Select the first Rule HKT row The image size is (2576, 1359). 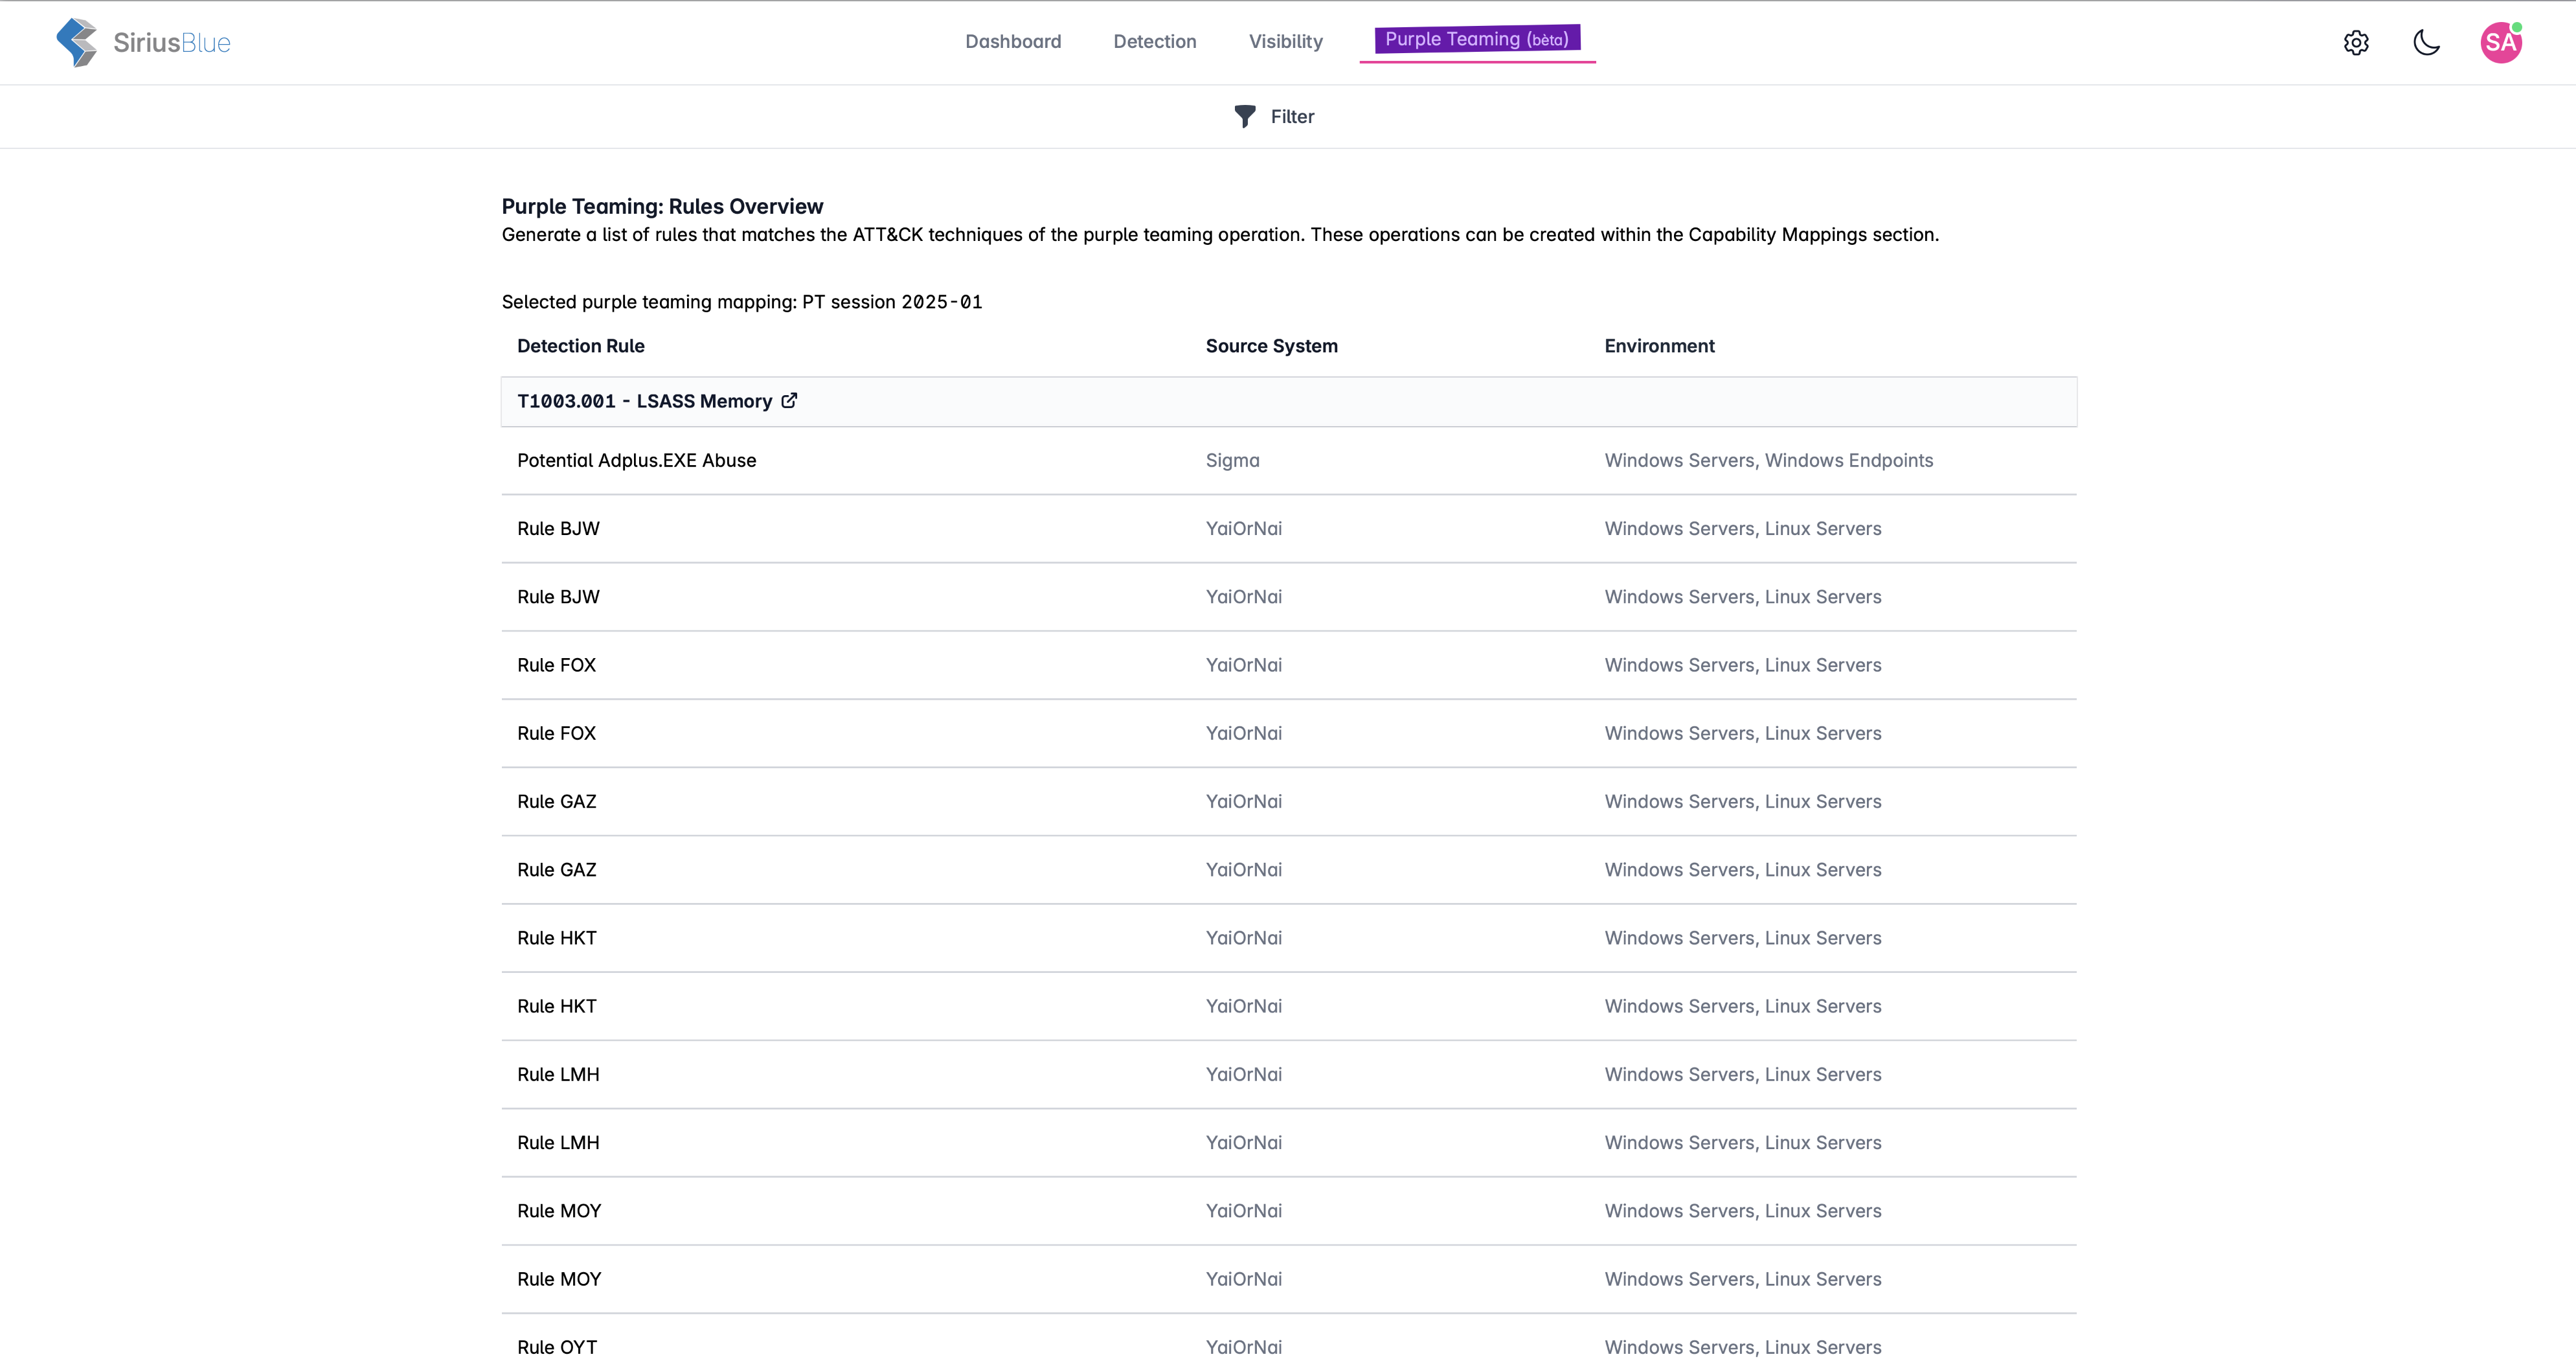point(556,938)
